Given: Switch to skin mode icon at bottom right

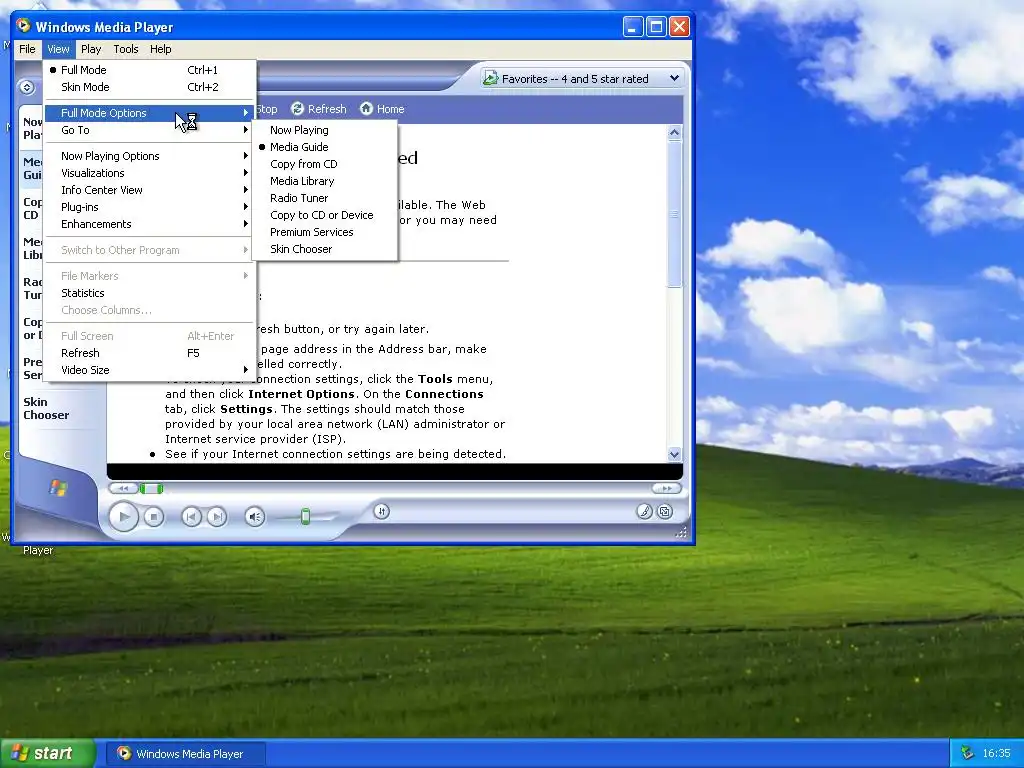Looking at the screenshot, I should [665, 511].
